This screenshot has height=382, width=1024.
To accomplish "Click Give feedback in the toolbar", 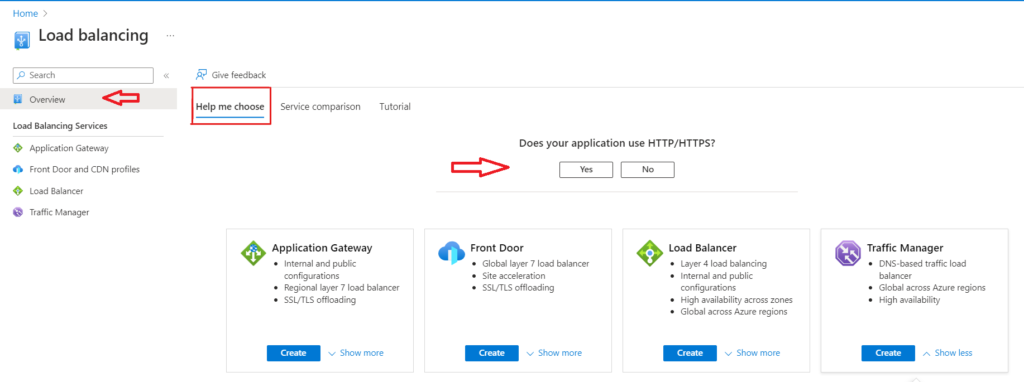I will [231, 75].
